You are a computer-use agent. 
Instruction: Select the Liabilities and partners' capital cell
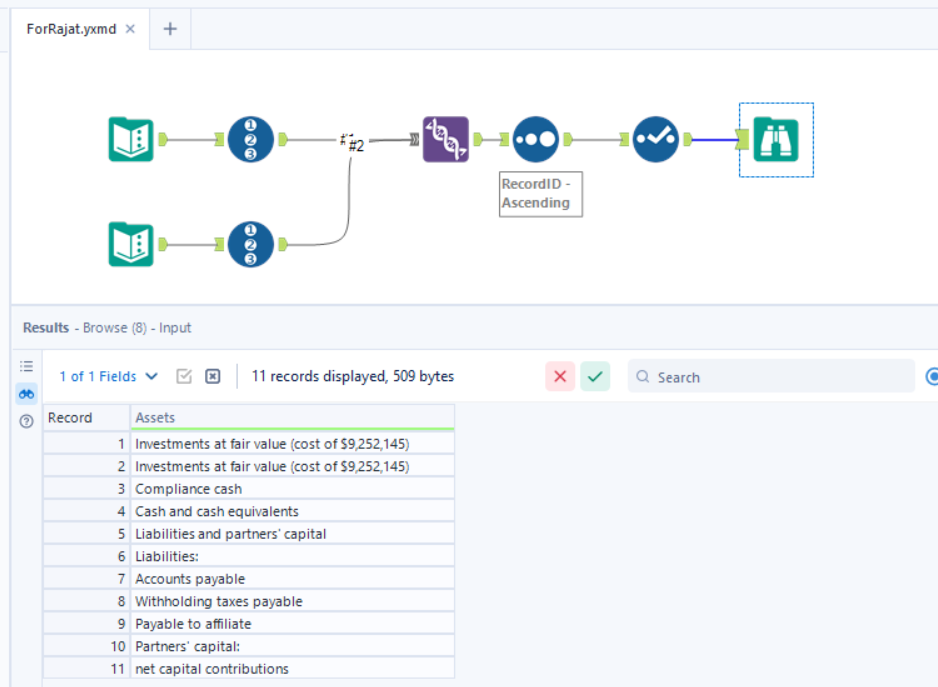[293, 534]
